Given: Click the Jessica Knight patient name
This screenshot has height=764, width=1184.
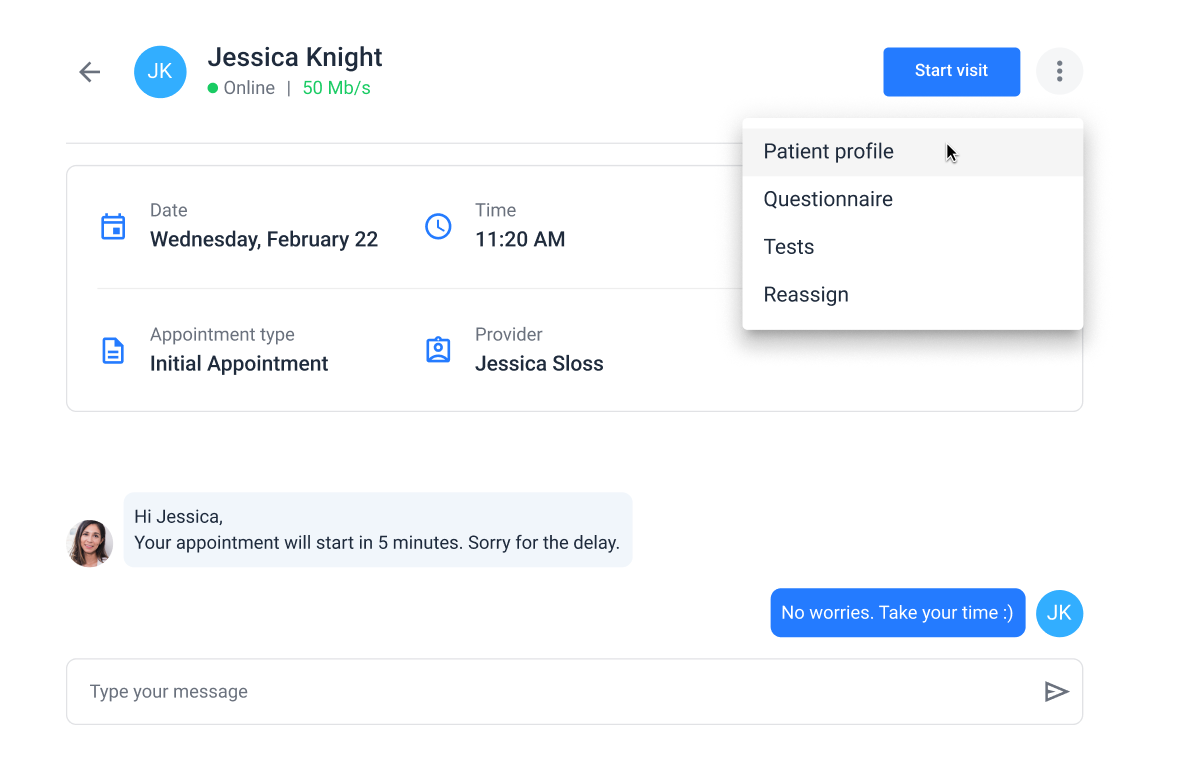Looking at the screenshot, I should (x=294, y=57).
